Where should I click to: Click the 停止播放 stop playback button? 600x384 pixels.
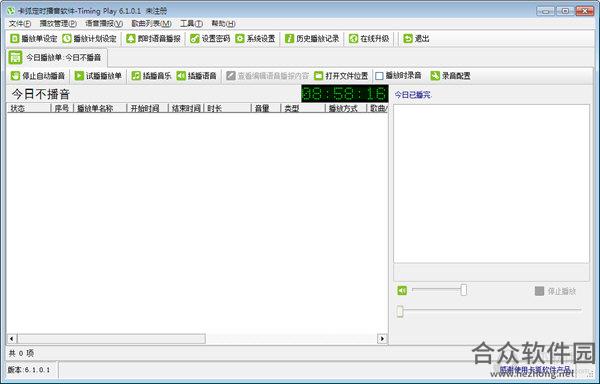555,291
